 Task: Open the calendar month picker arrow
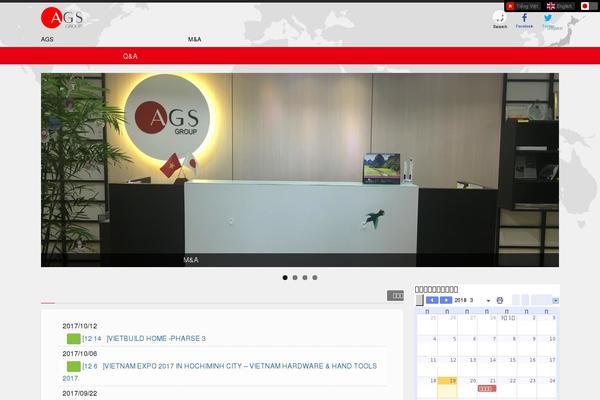click(488, 301)
